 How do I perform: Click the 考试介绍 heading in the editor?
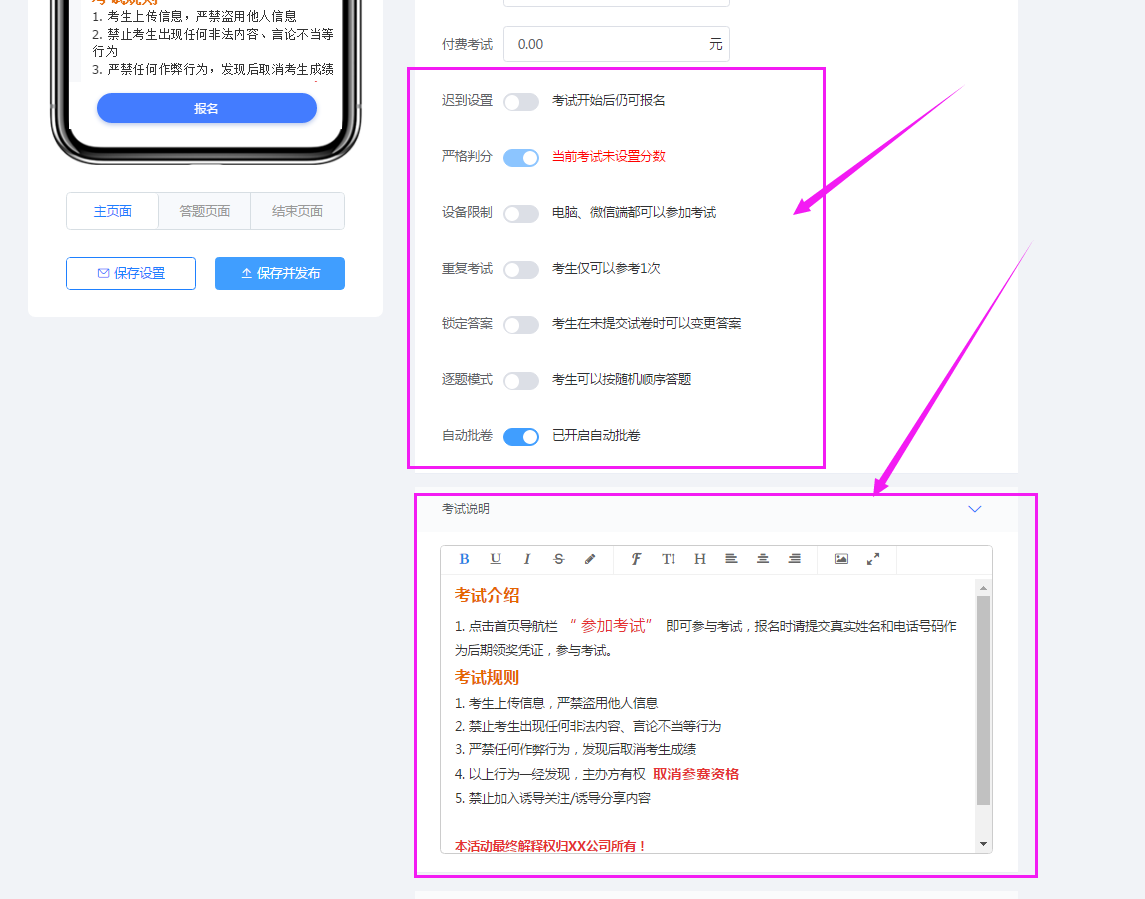(x=487, y=596)
